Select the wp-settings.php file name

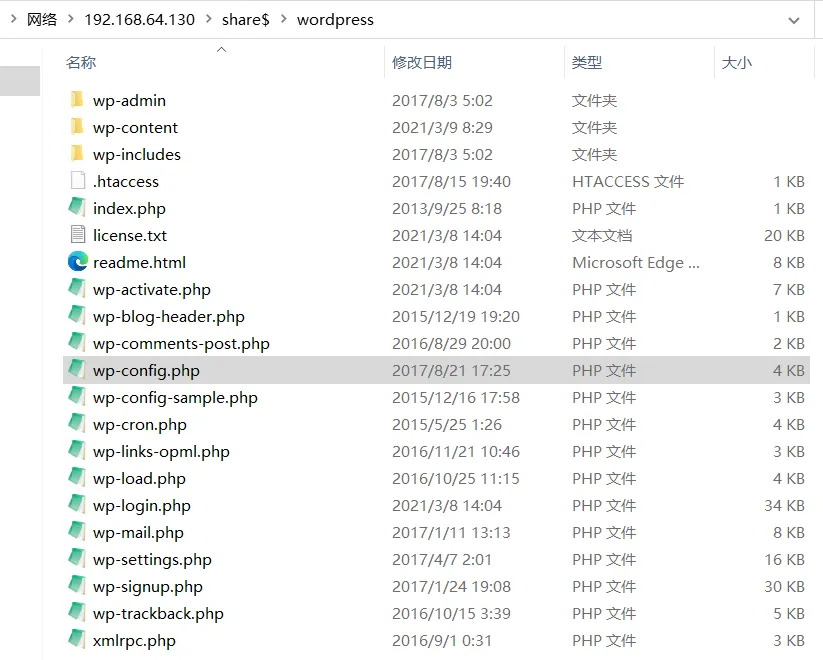point(152,560)
